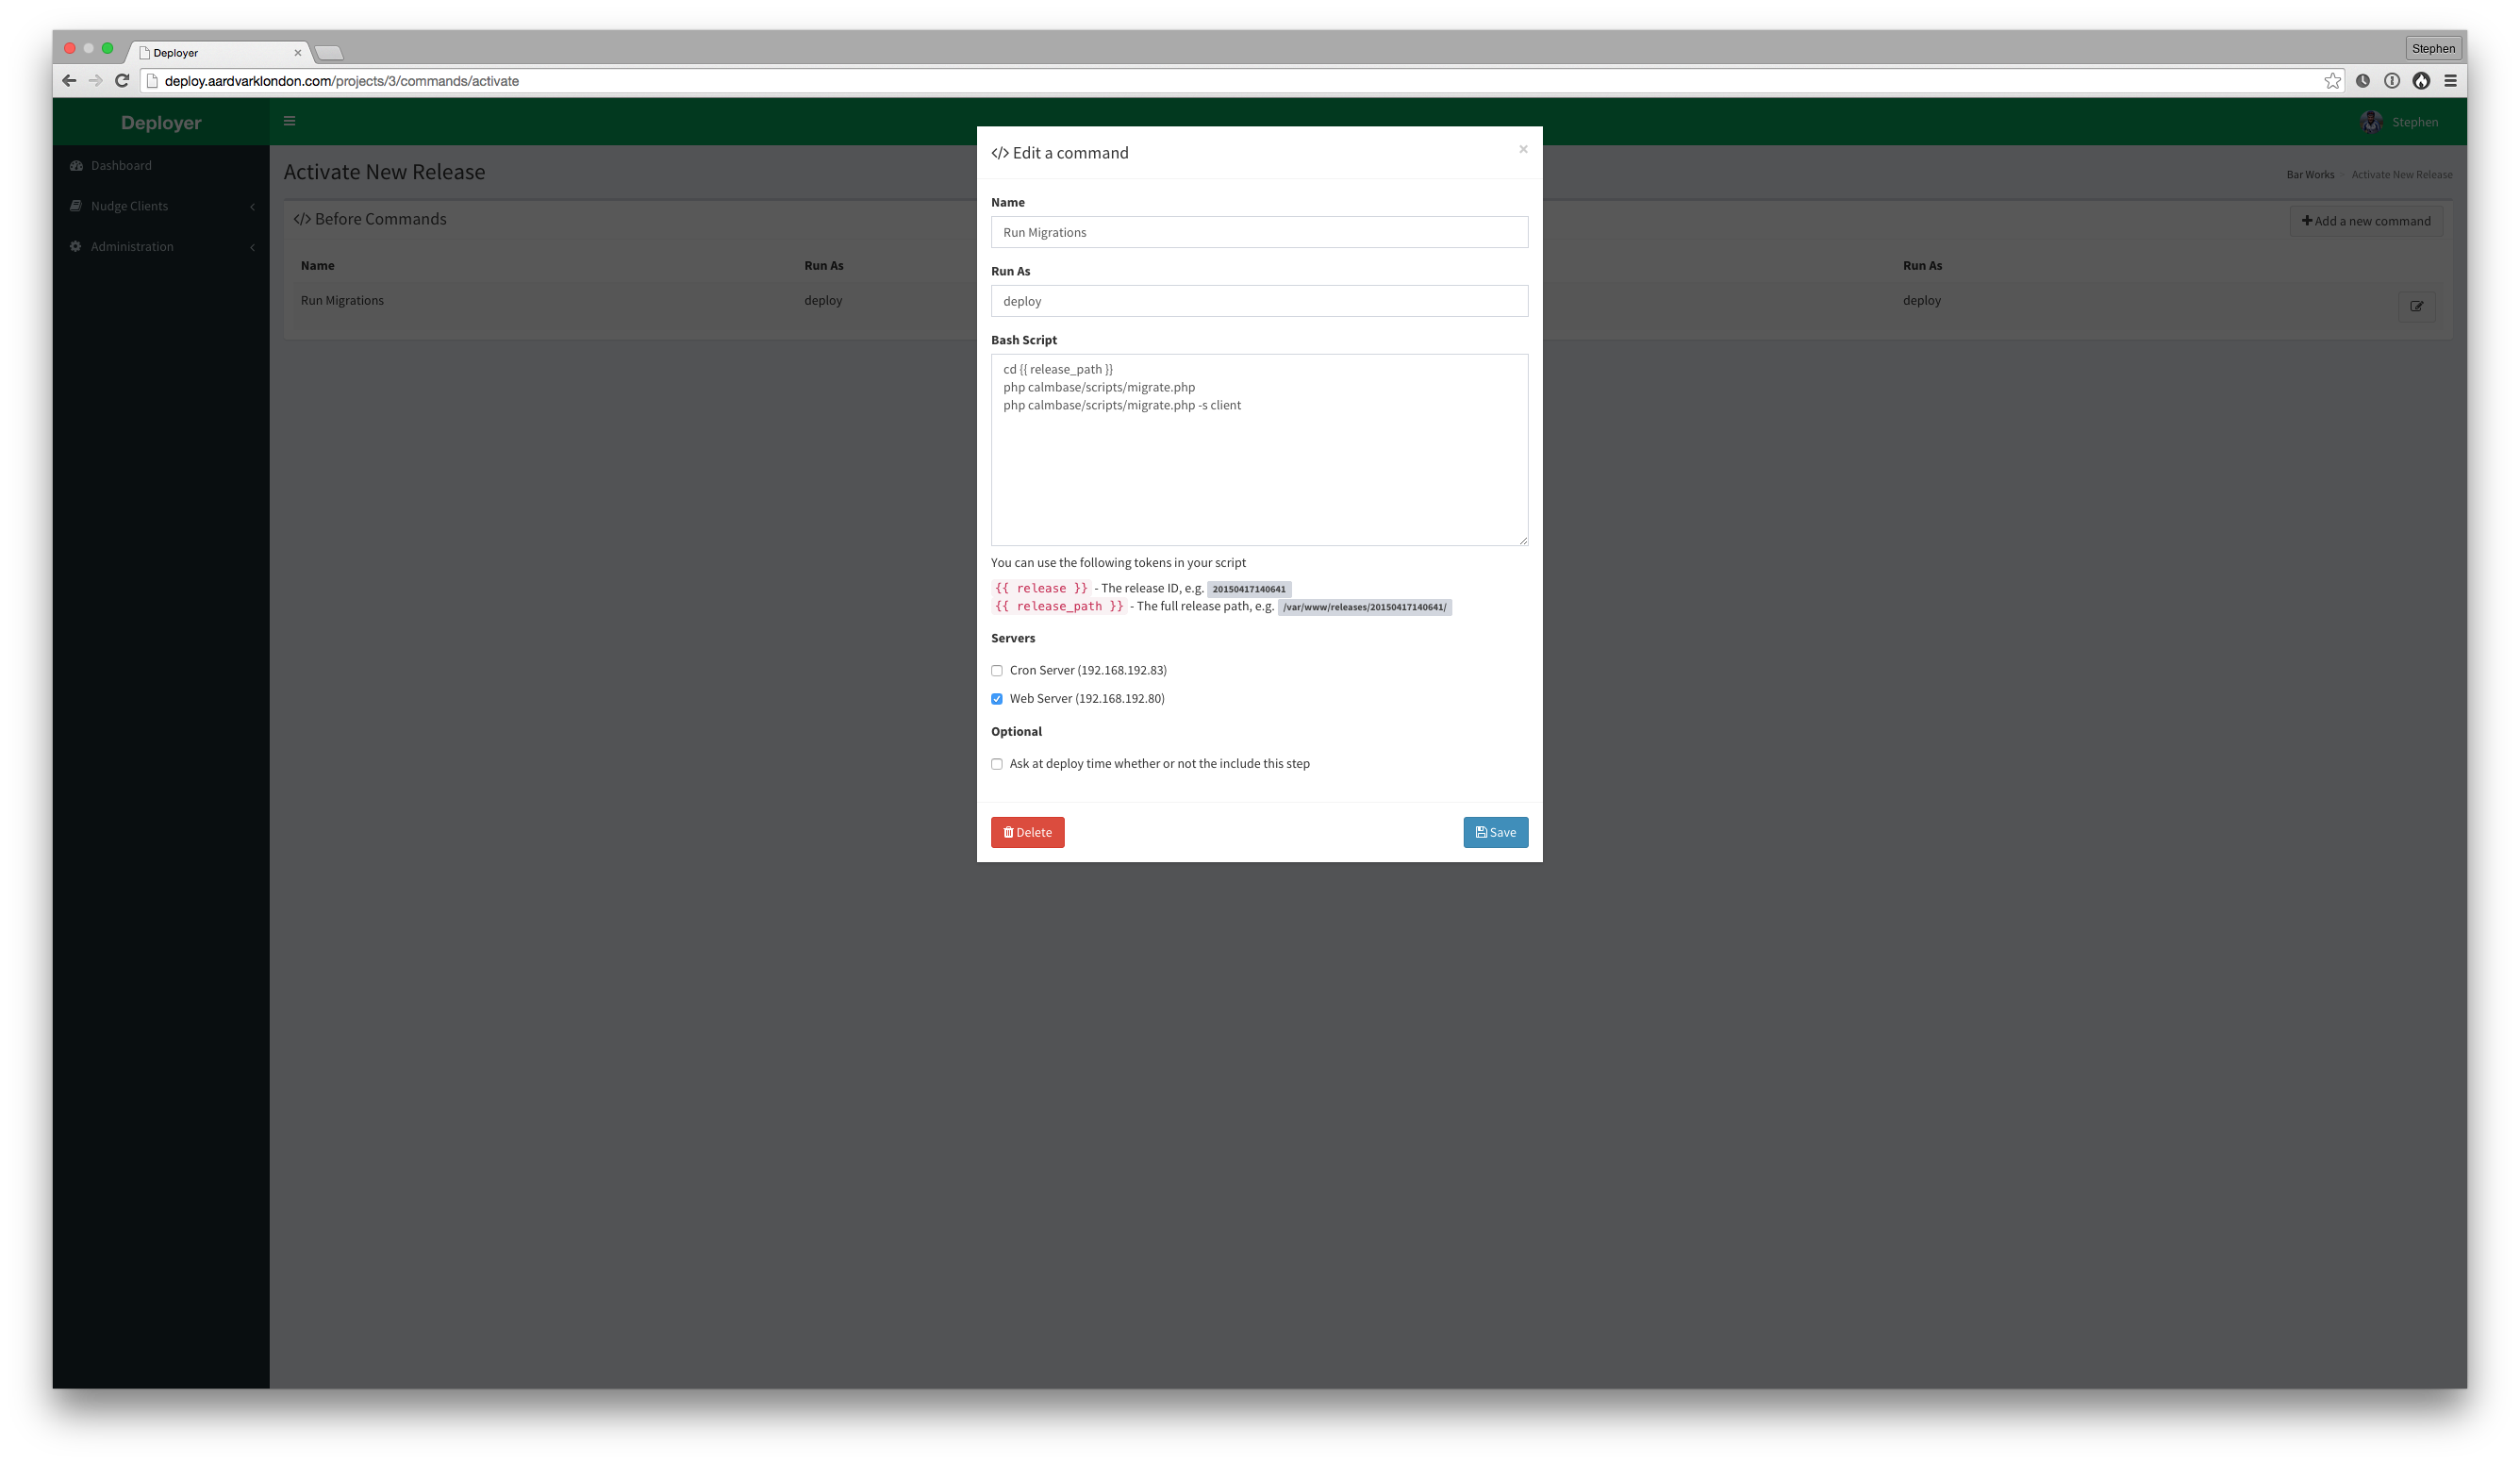Image resolution: width=2520 pixels, height=1464 pixels.
Task: Enable Ask at deploy time optional checkbox
Action: pyautogui.click(x=996, y=763)
